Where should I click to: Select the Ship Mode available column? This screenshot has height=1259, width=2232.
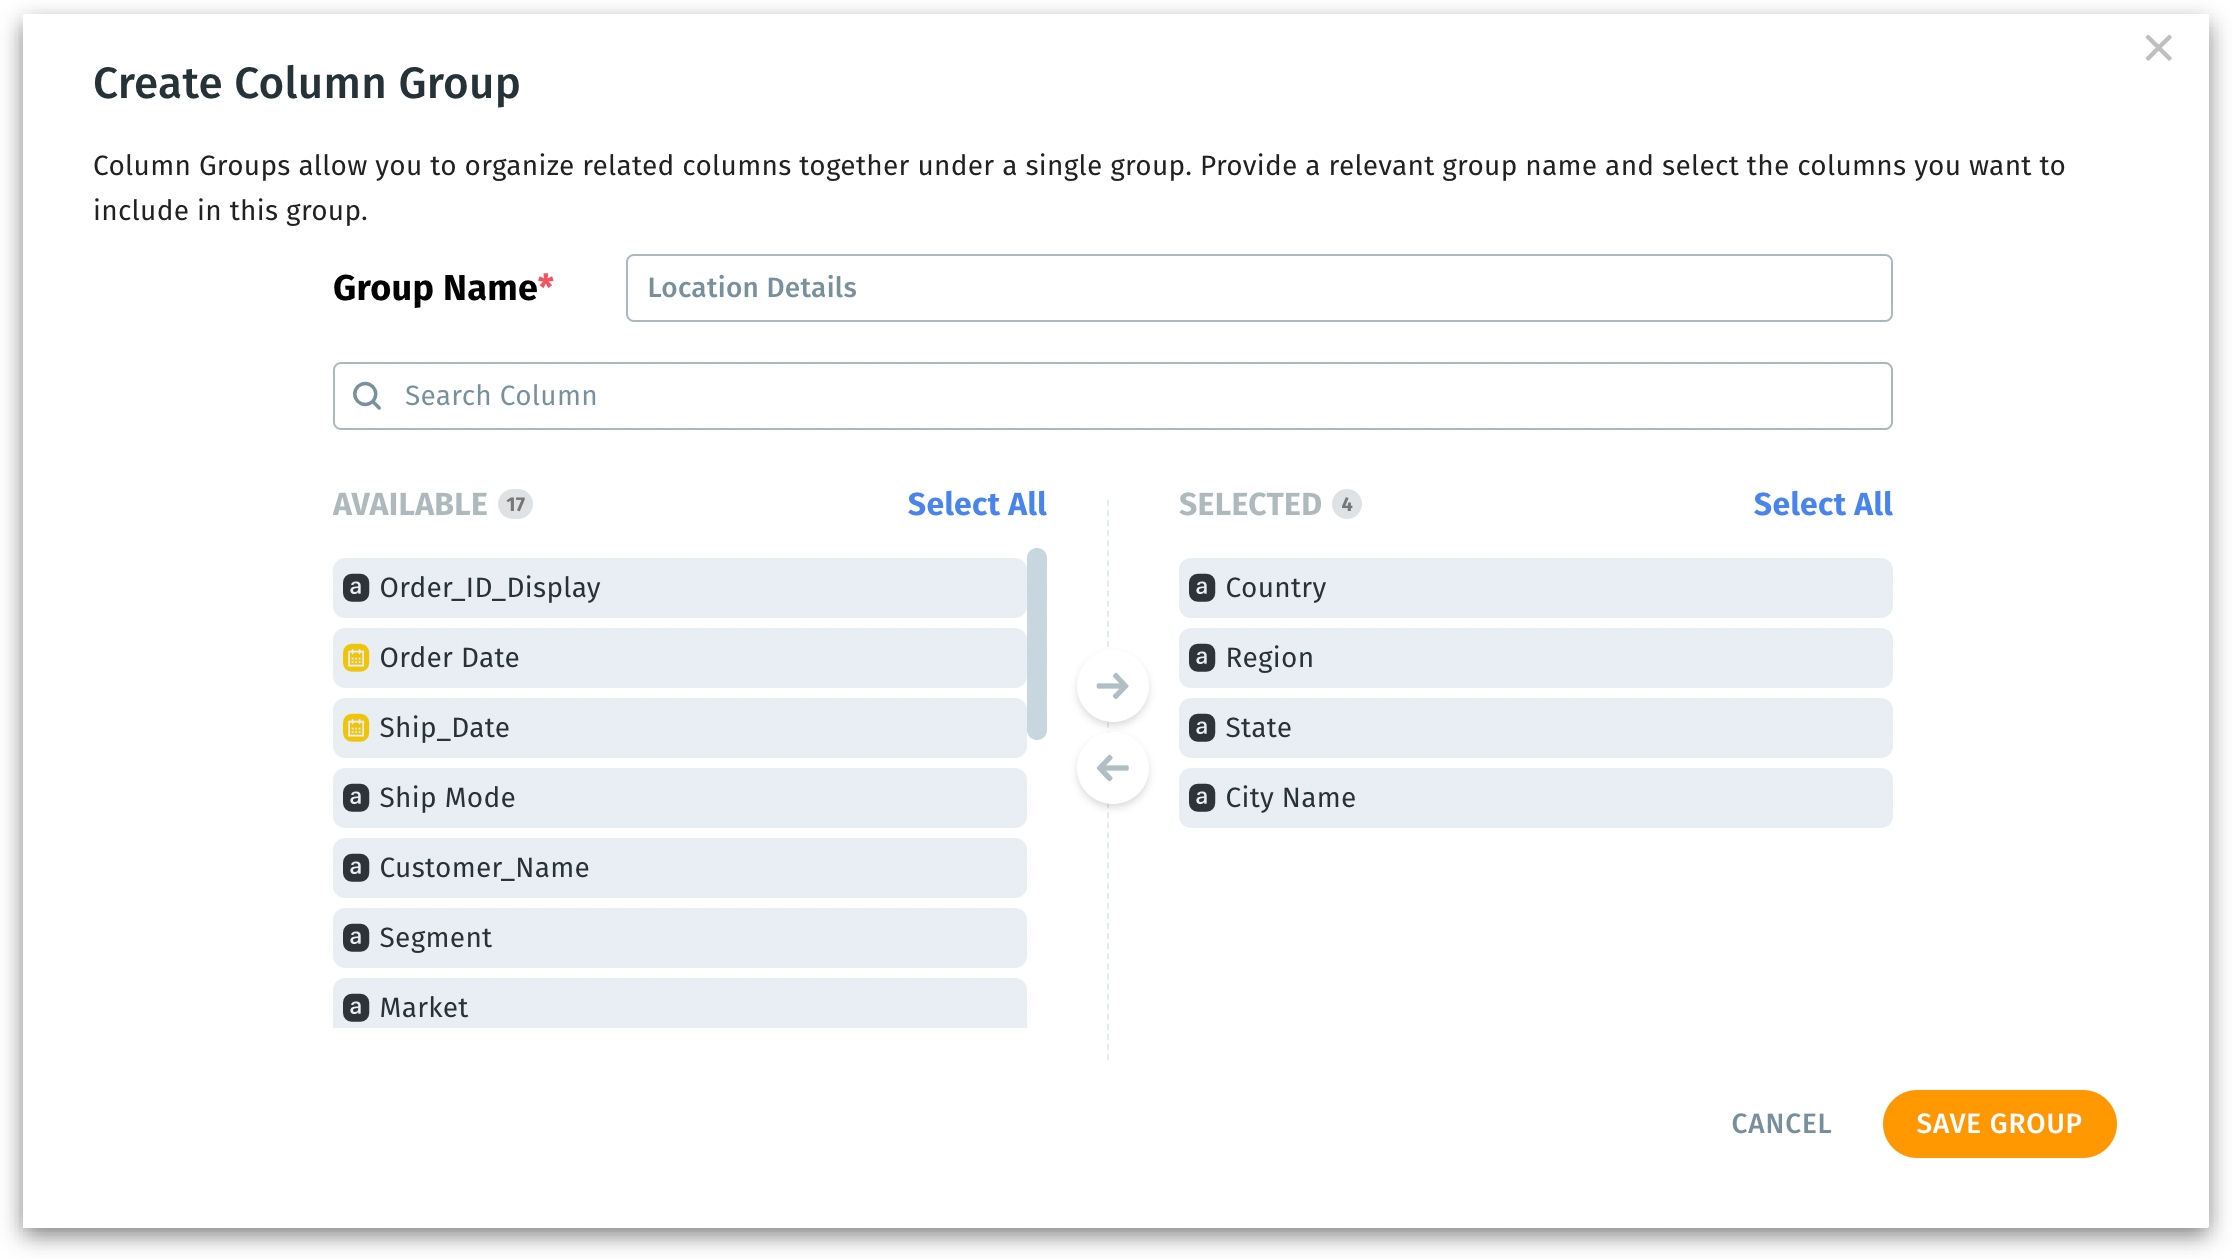point(678,798)
